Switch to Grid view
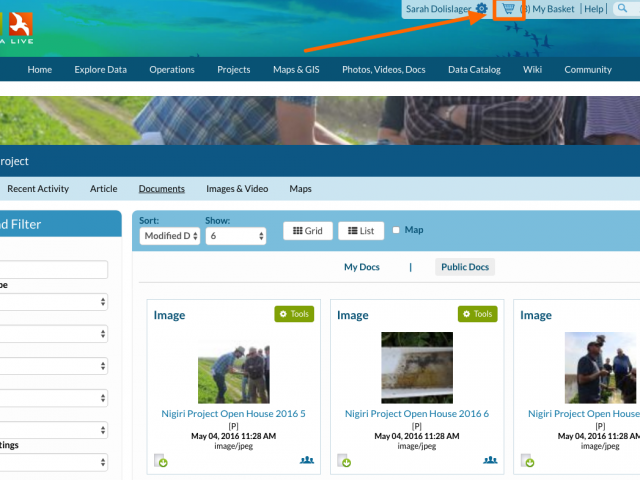640x480 pixels. (308, 231)
